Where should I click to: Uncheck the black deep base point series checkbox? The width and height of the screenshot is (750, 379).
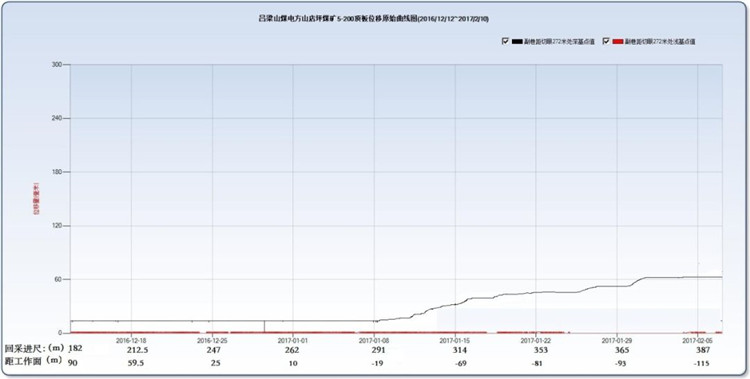(x=505, y=42)
